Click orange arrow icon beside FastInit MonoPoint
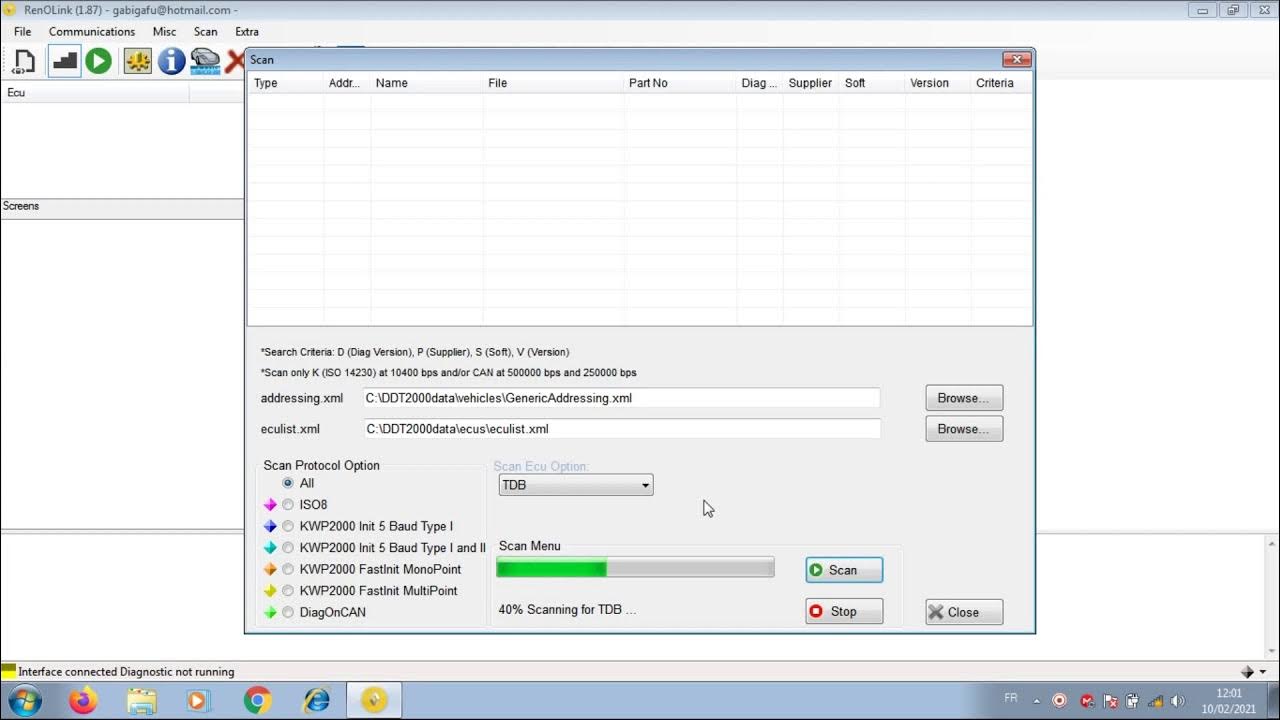1280x720 pixels. [270, 569]
